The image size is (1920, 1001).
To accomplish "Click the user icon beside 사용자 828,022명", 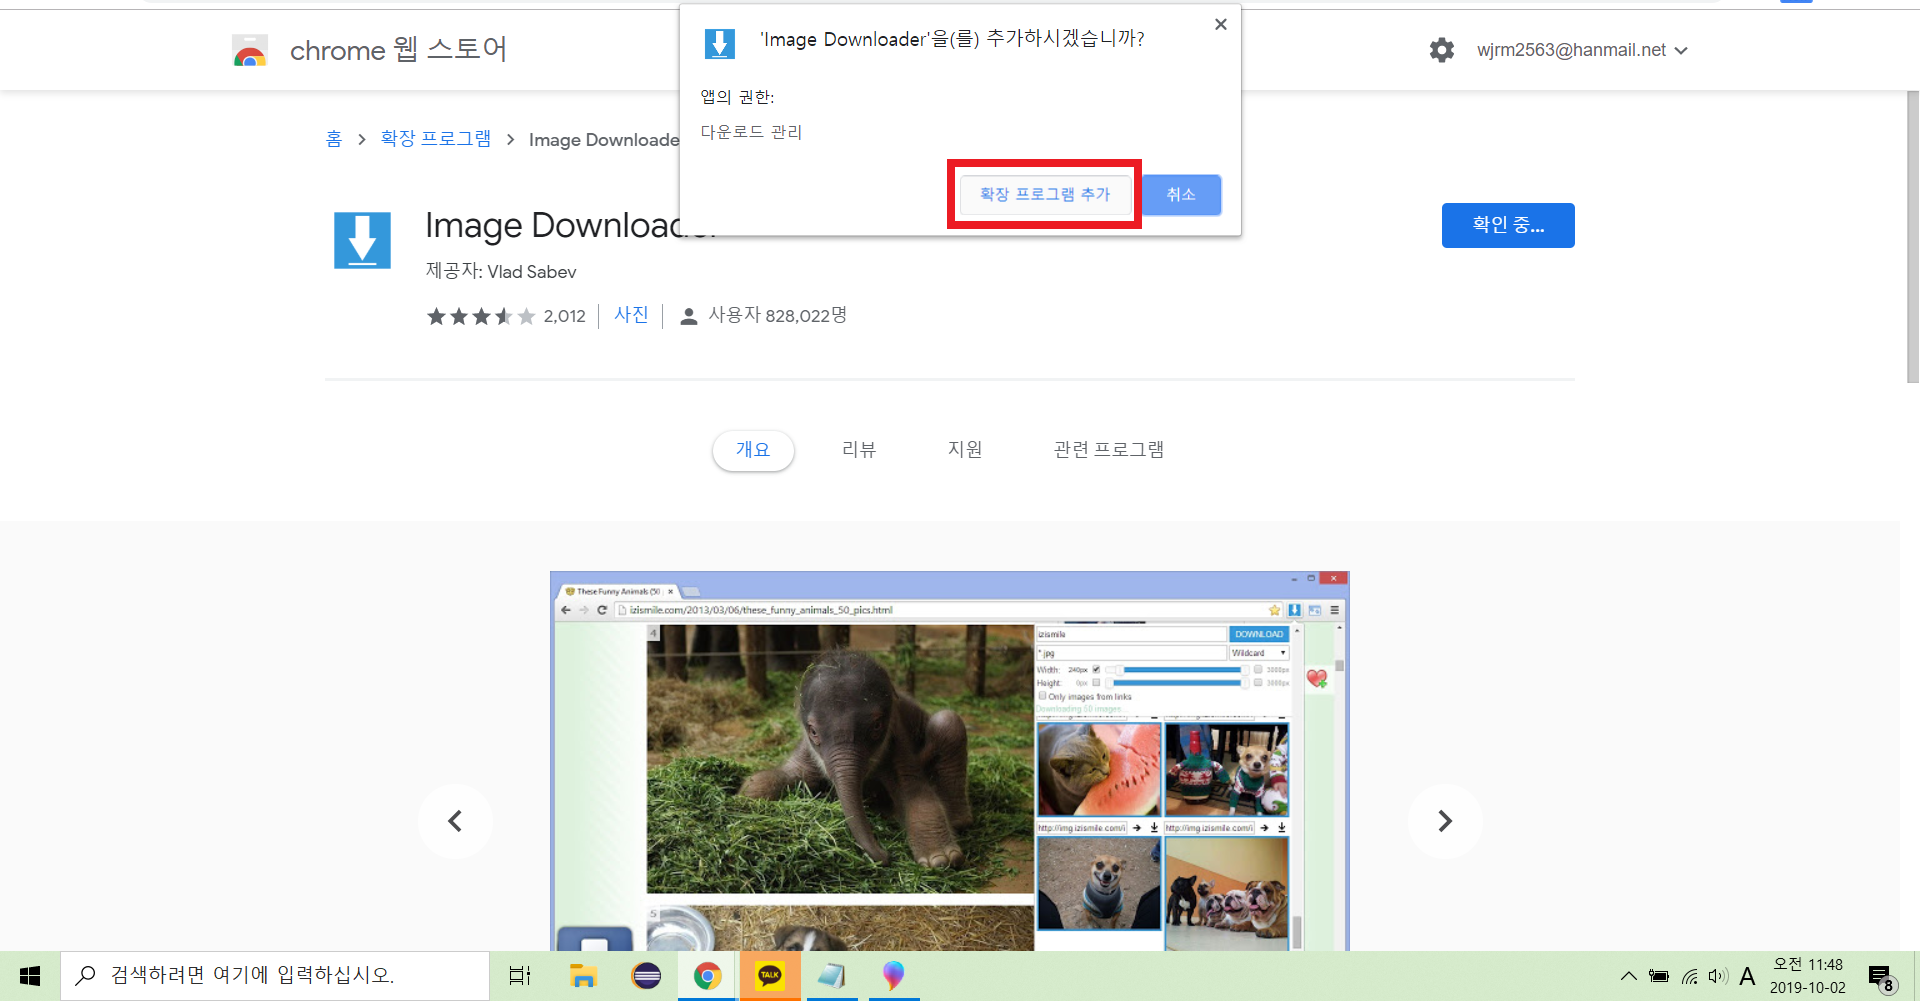I will 688,317.
